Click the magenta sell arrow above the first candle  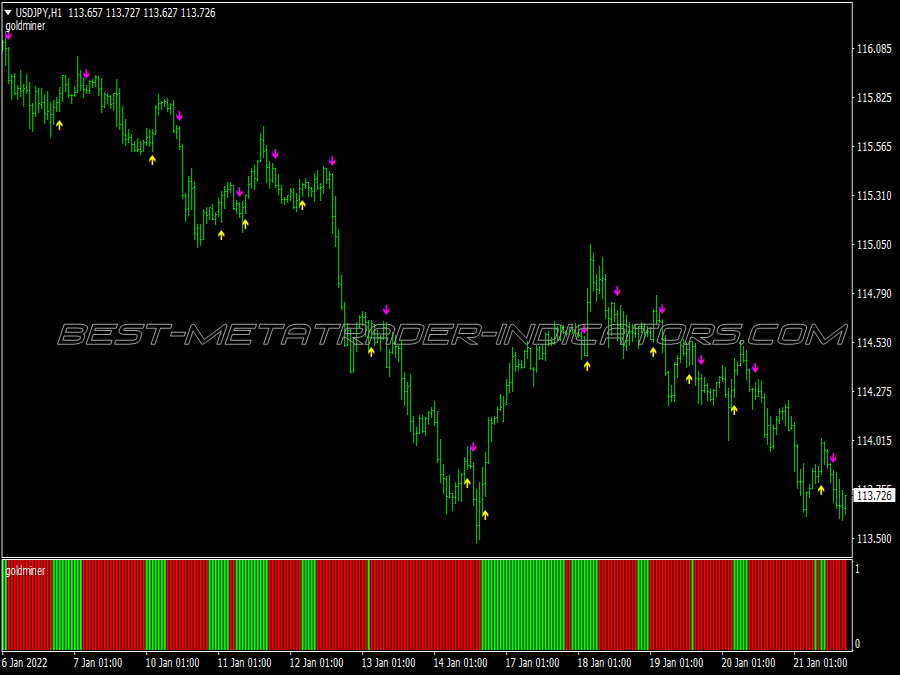8,36
